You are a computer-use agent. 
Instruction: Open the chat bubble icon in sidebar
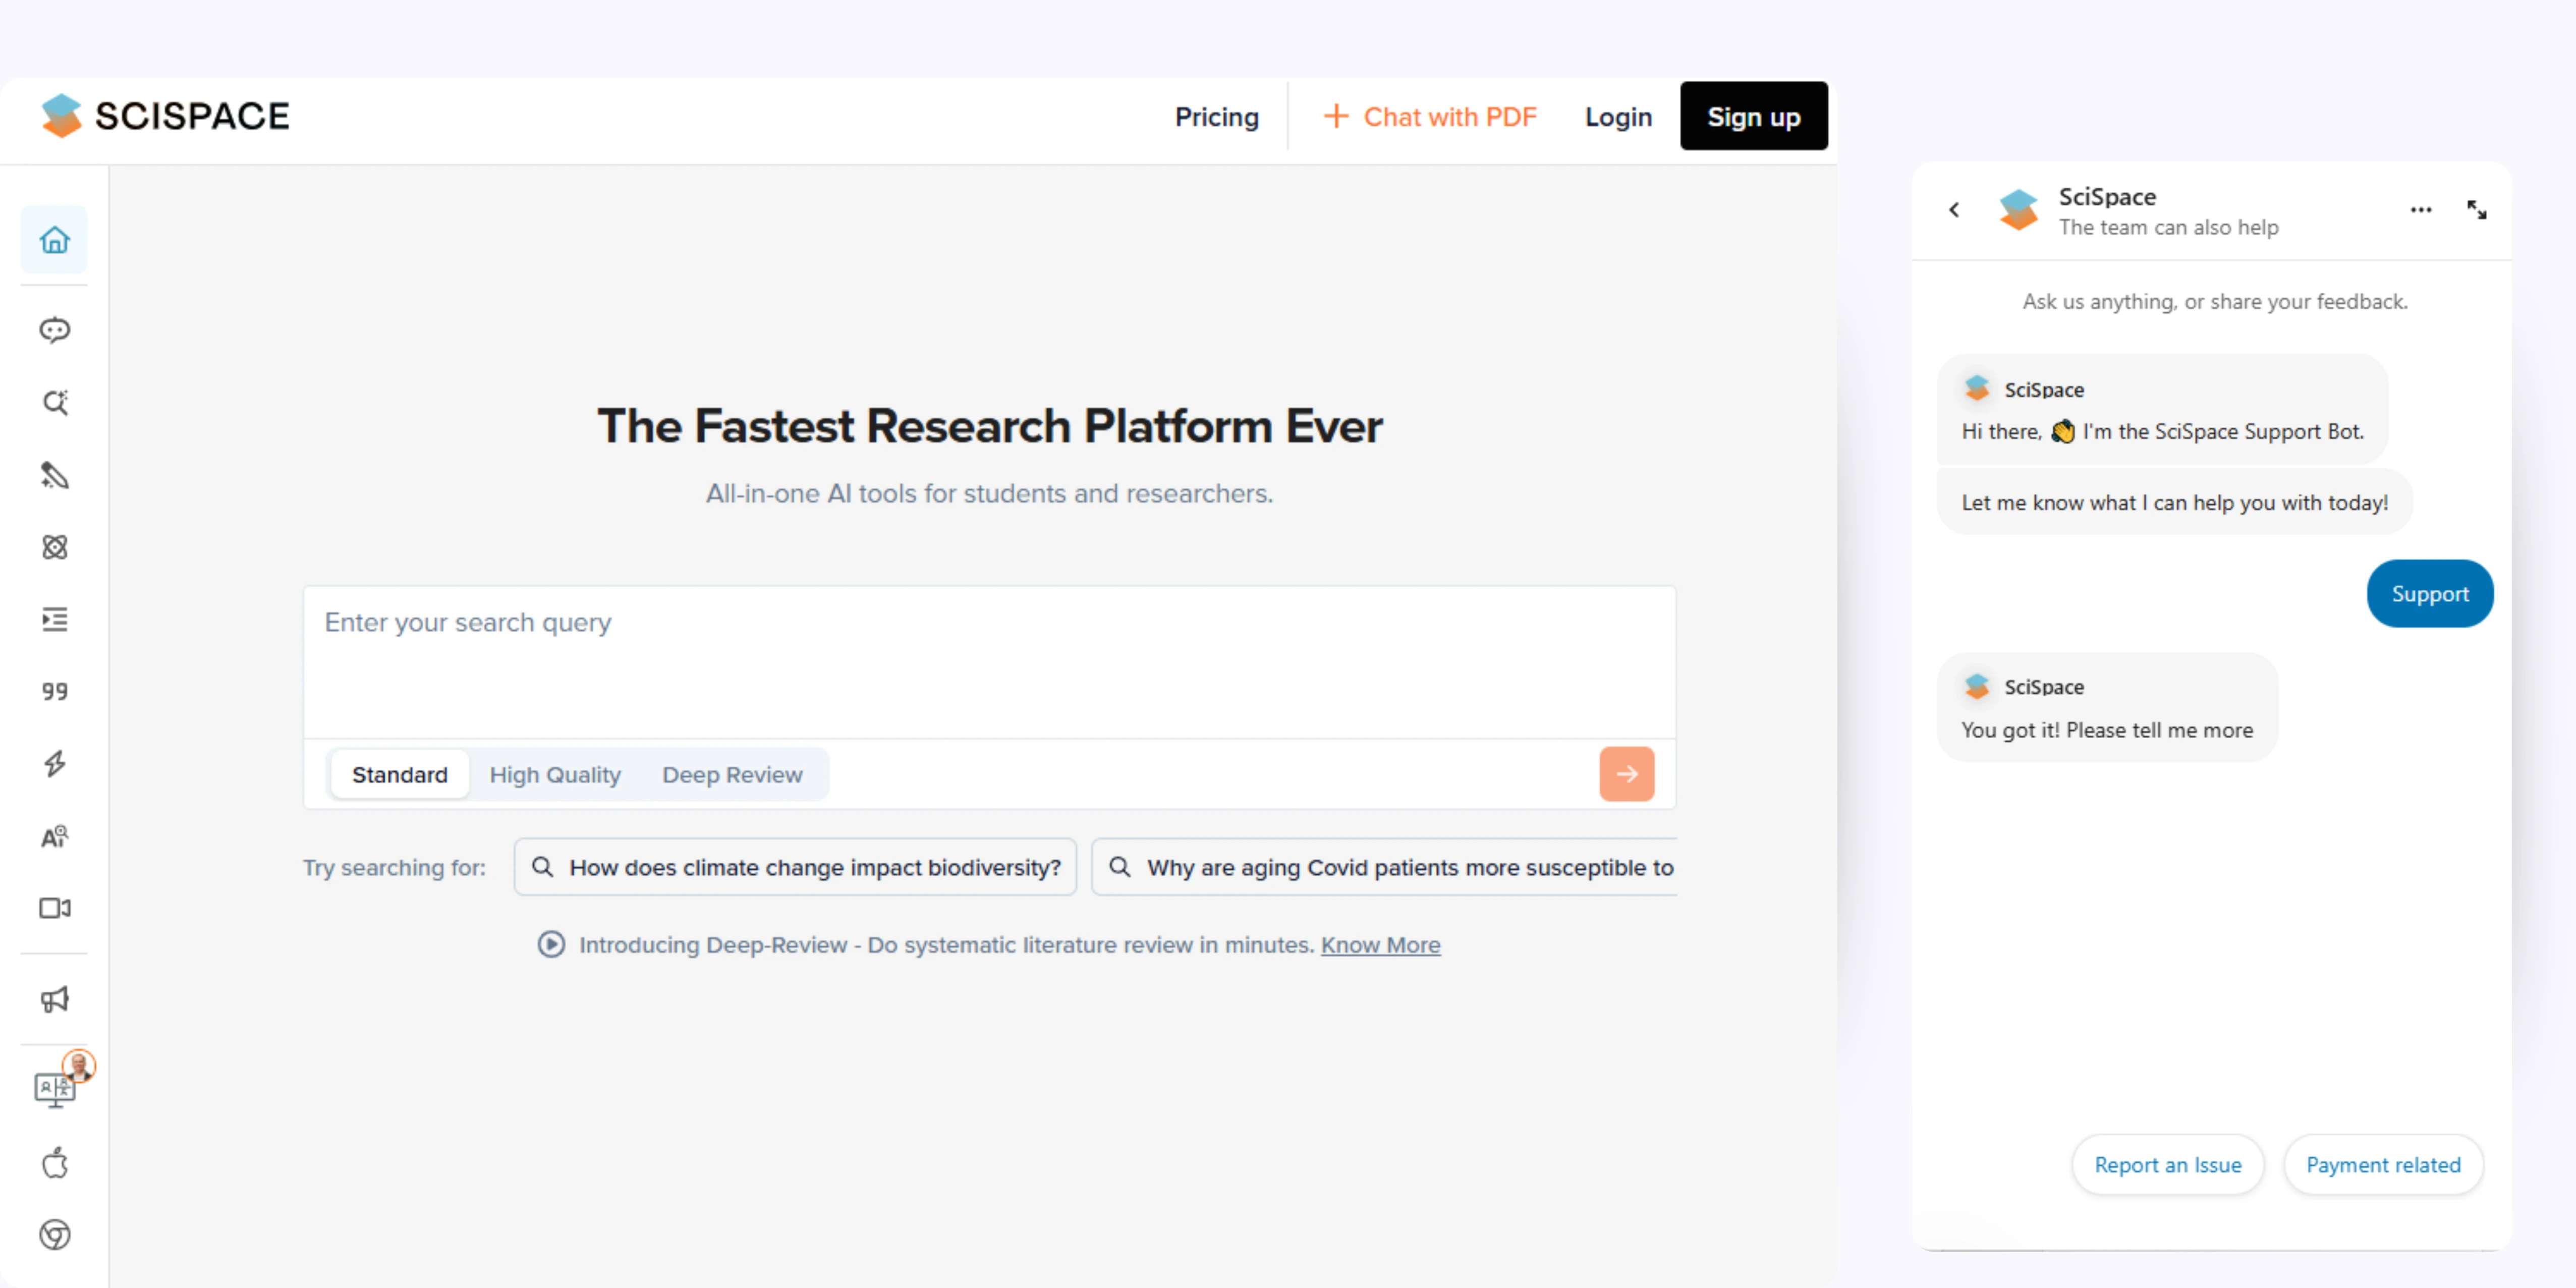(x=55, y=330)
